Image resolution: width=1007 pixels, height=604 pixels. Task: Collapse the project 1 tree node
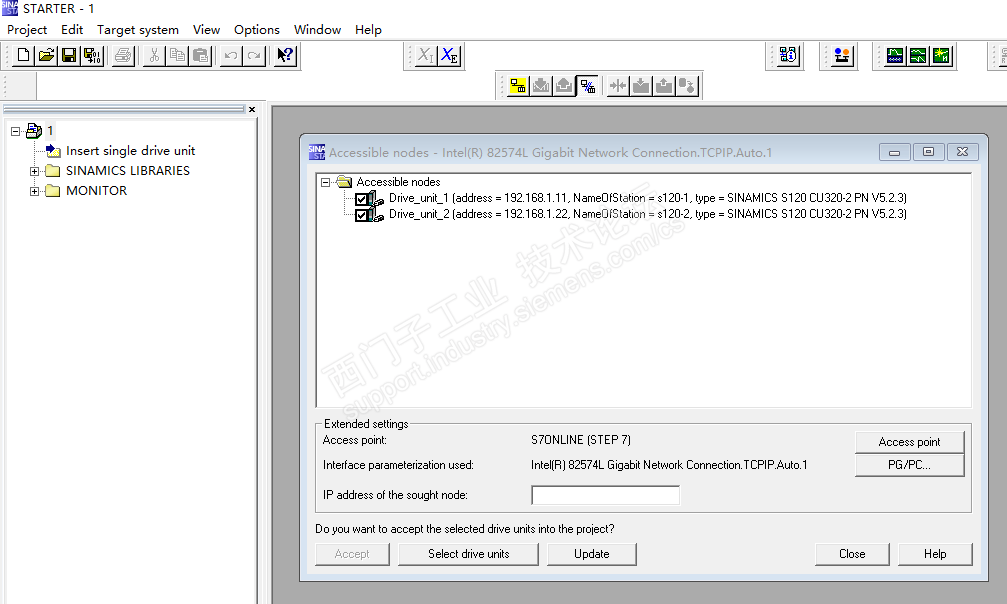pos(15,131)
